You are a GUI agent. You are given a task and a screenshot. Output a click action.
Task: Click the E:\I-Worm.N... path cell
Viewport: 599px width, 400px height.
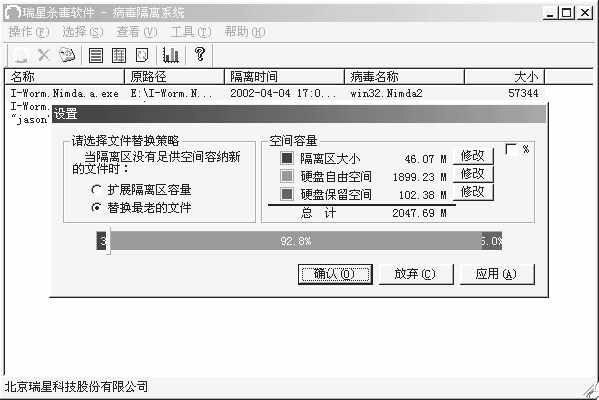tap(171, 93)
